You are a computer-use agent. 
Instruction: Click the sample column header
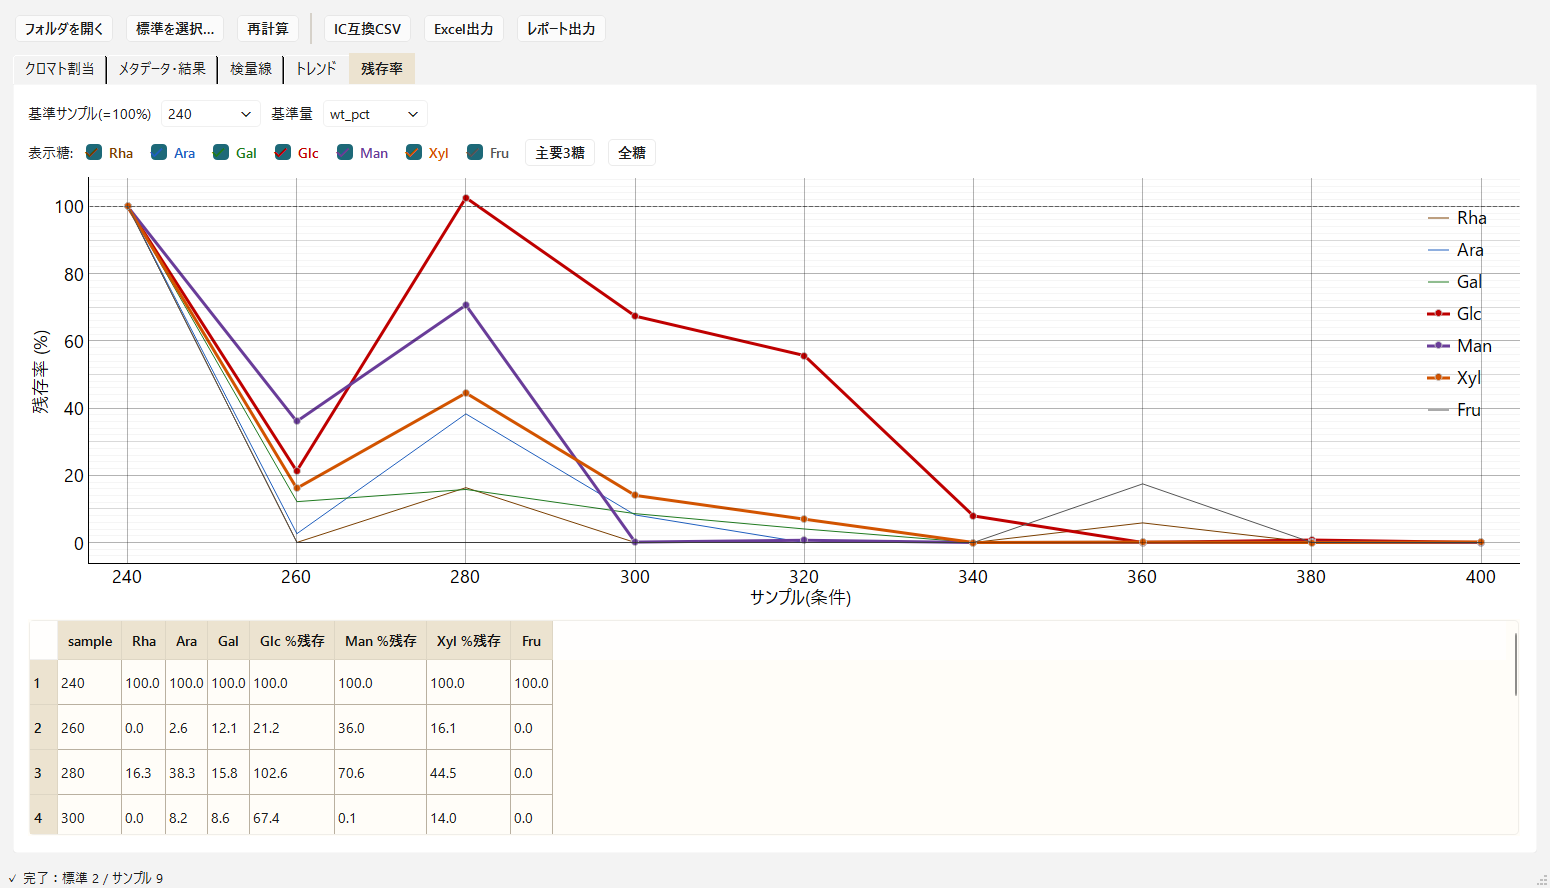click(90, 641)
